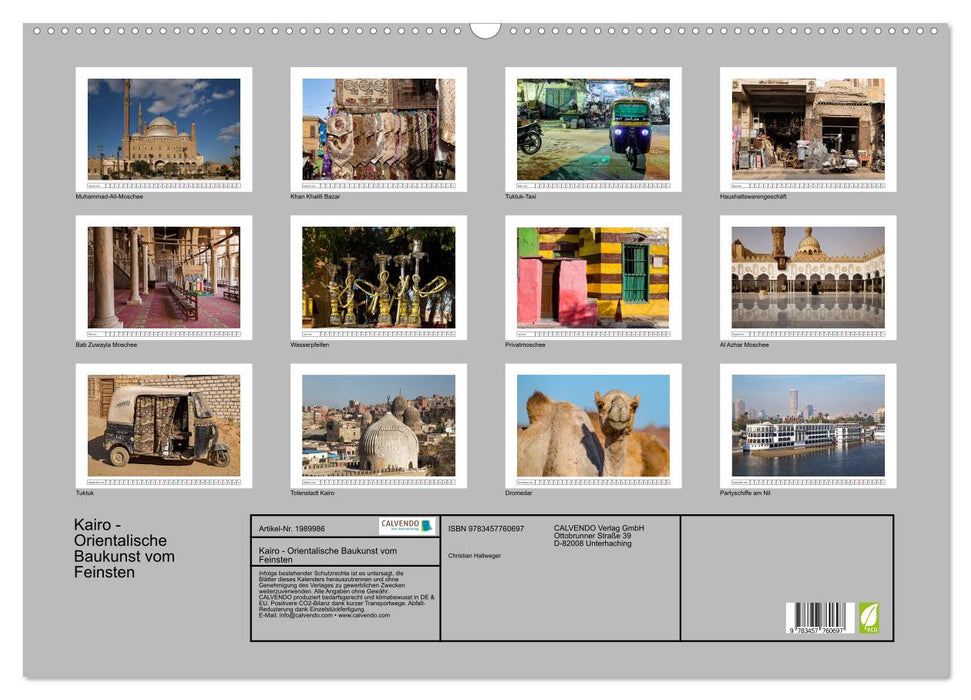Click the Artikel-Nr. 1989986 text
This screenshot has width=971, height=700.
click(290, 529)
